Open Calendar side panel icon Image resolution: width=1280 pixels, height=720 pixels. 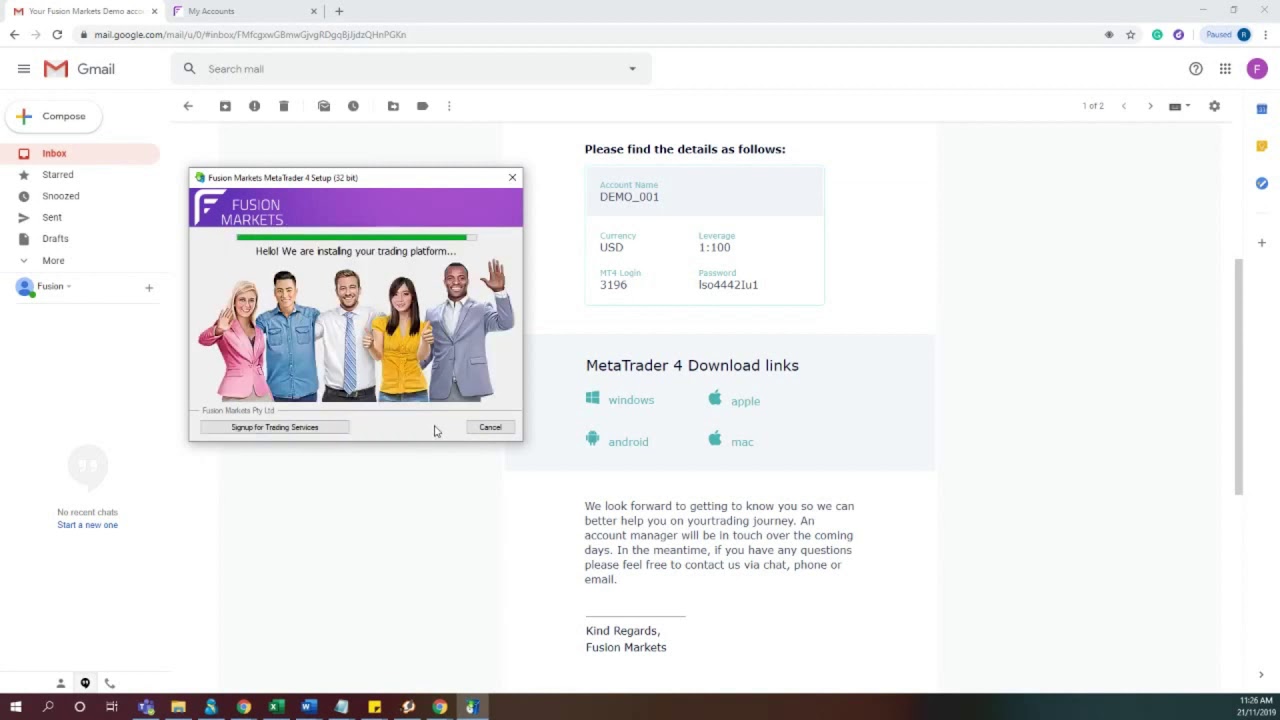tap(1262, 108)
